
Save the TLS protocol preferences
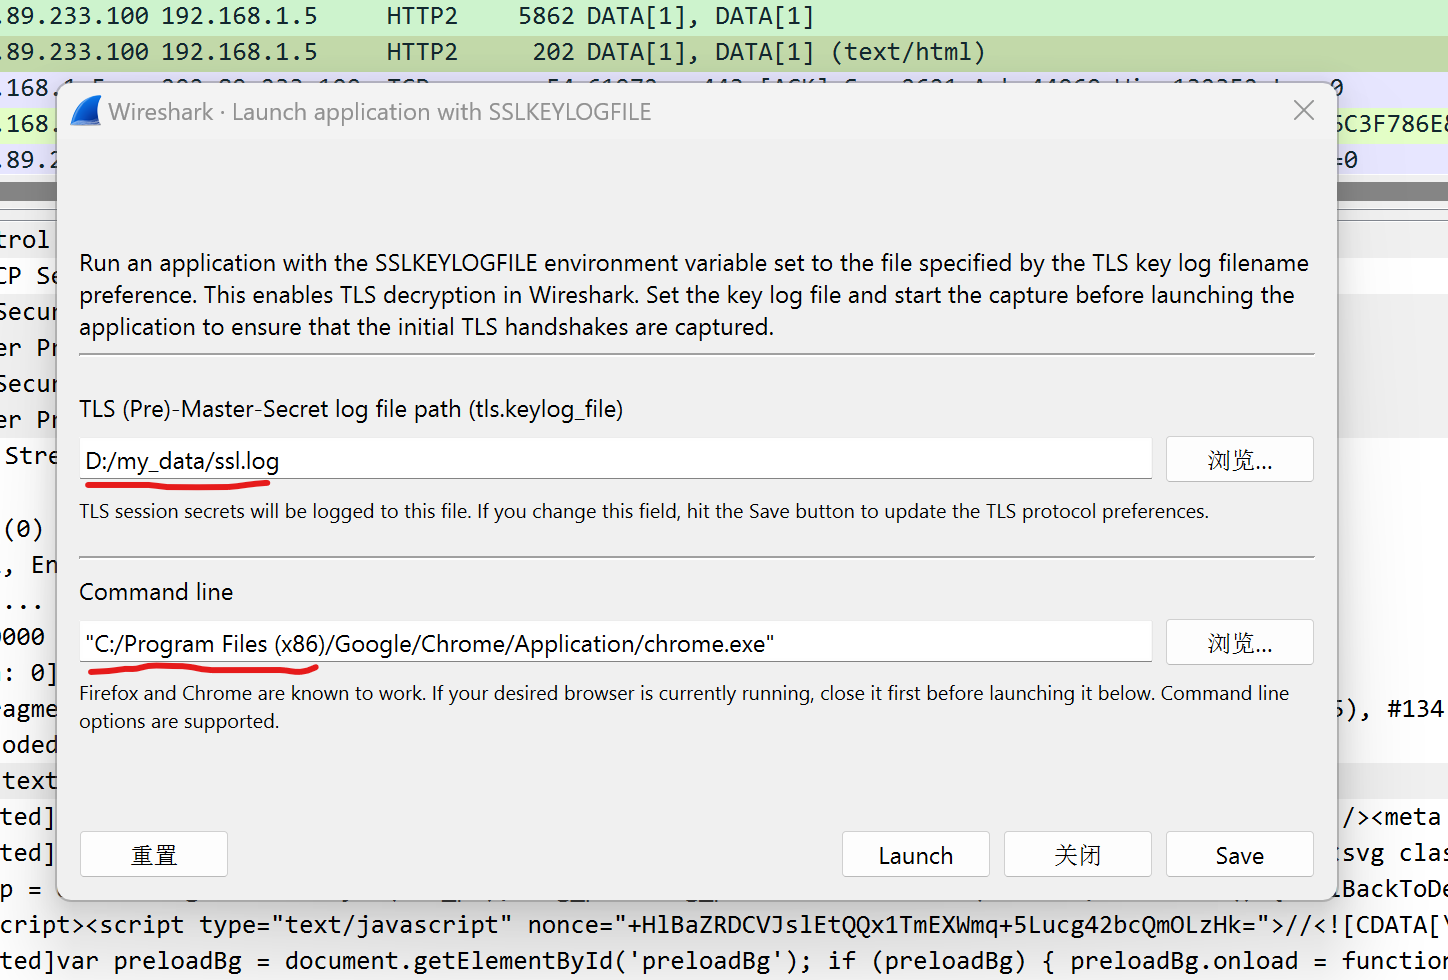click(x=1239, y=854)
